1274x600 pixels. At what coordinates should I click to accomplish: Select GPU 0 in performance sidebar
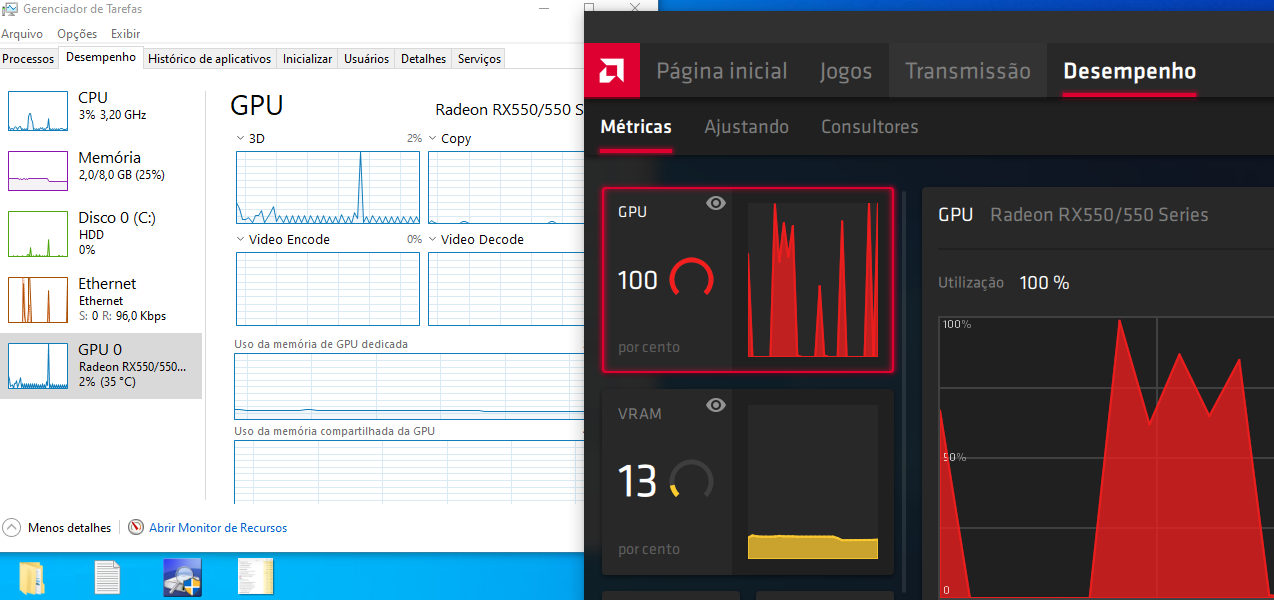(x=101, y=365)
